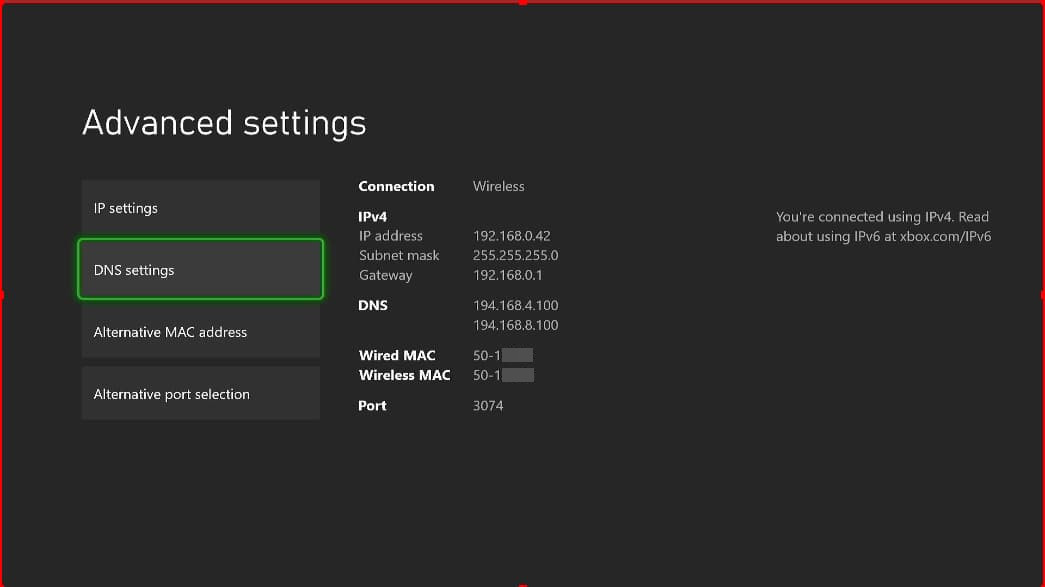The height and width of the screenshot is (587, 1045).
Task: Click the gateway value 192.168.0.1
Action: pos(507,275)
